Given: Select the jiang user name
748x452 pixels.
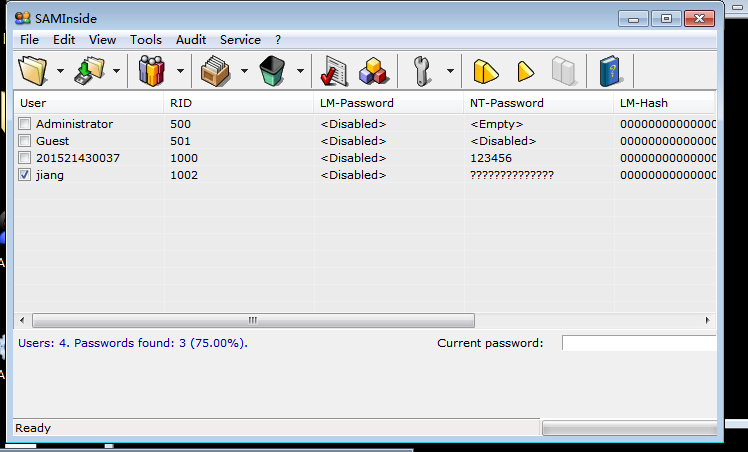Looking at the screenshot, I should pyautogui.click(x=50, y=175).
